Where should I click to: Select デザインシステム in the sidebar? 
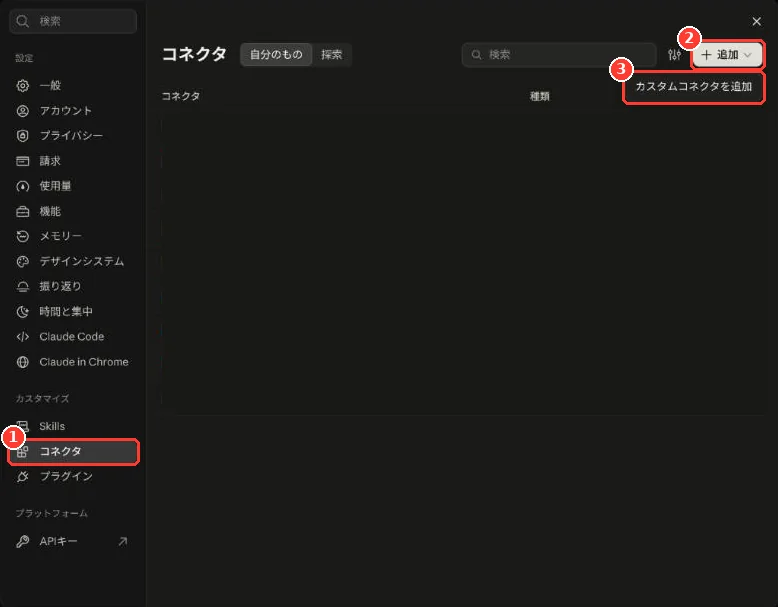point(73,262)
